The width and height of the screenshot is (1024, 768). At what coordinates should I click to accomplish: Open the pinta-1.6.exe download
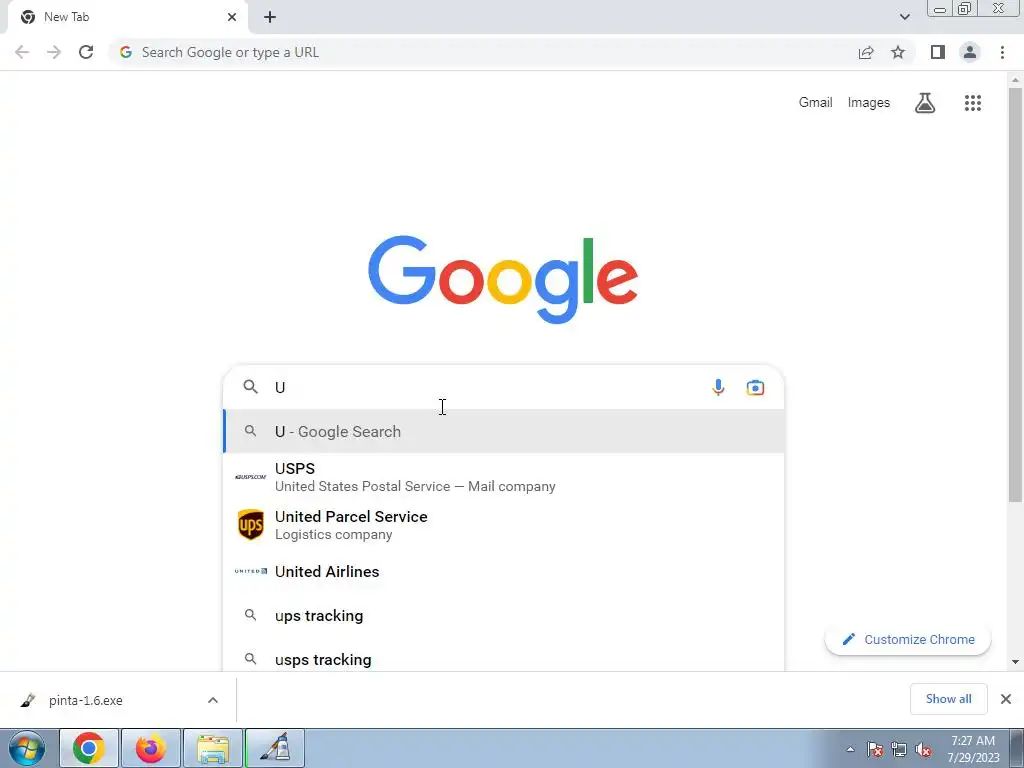tap(85, 700)
